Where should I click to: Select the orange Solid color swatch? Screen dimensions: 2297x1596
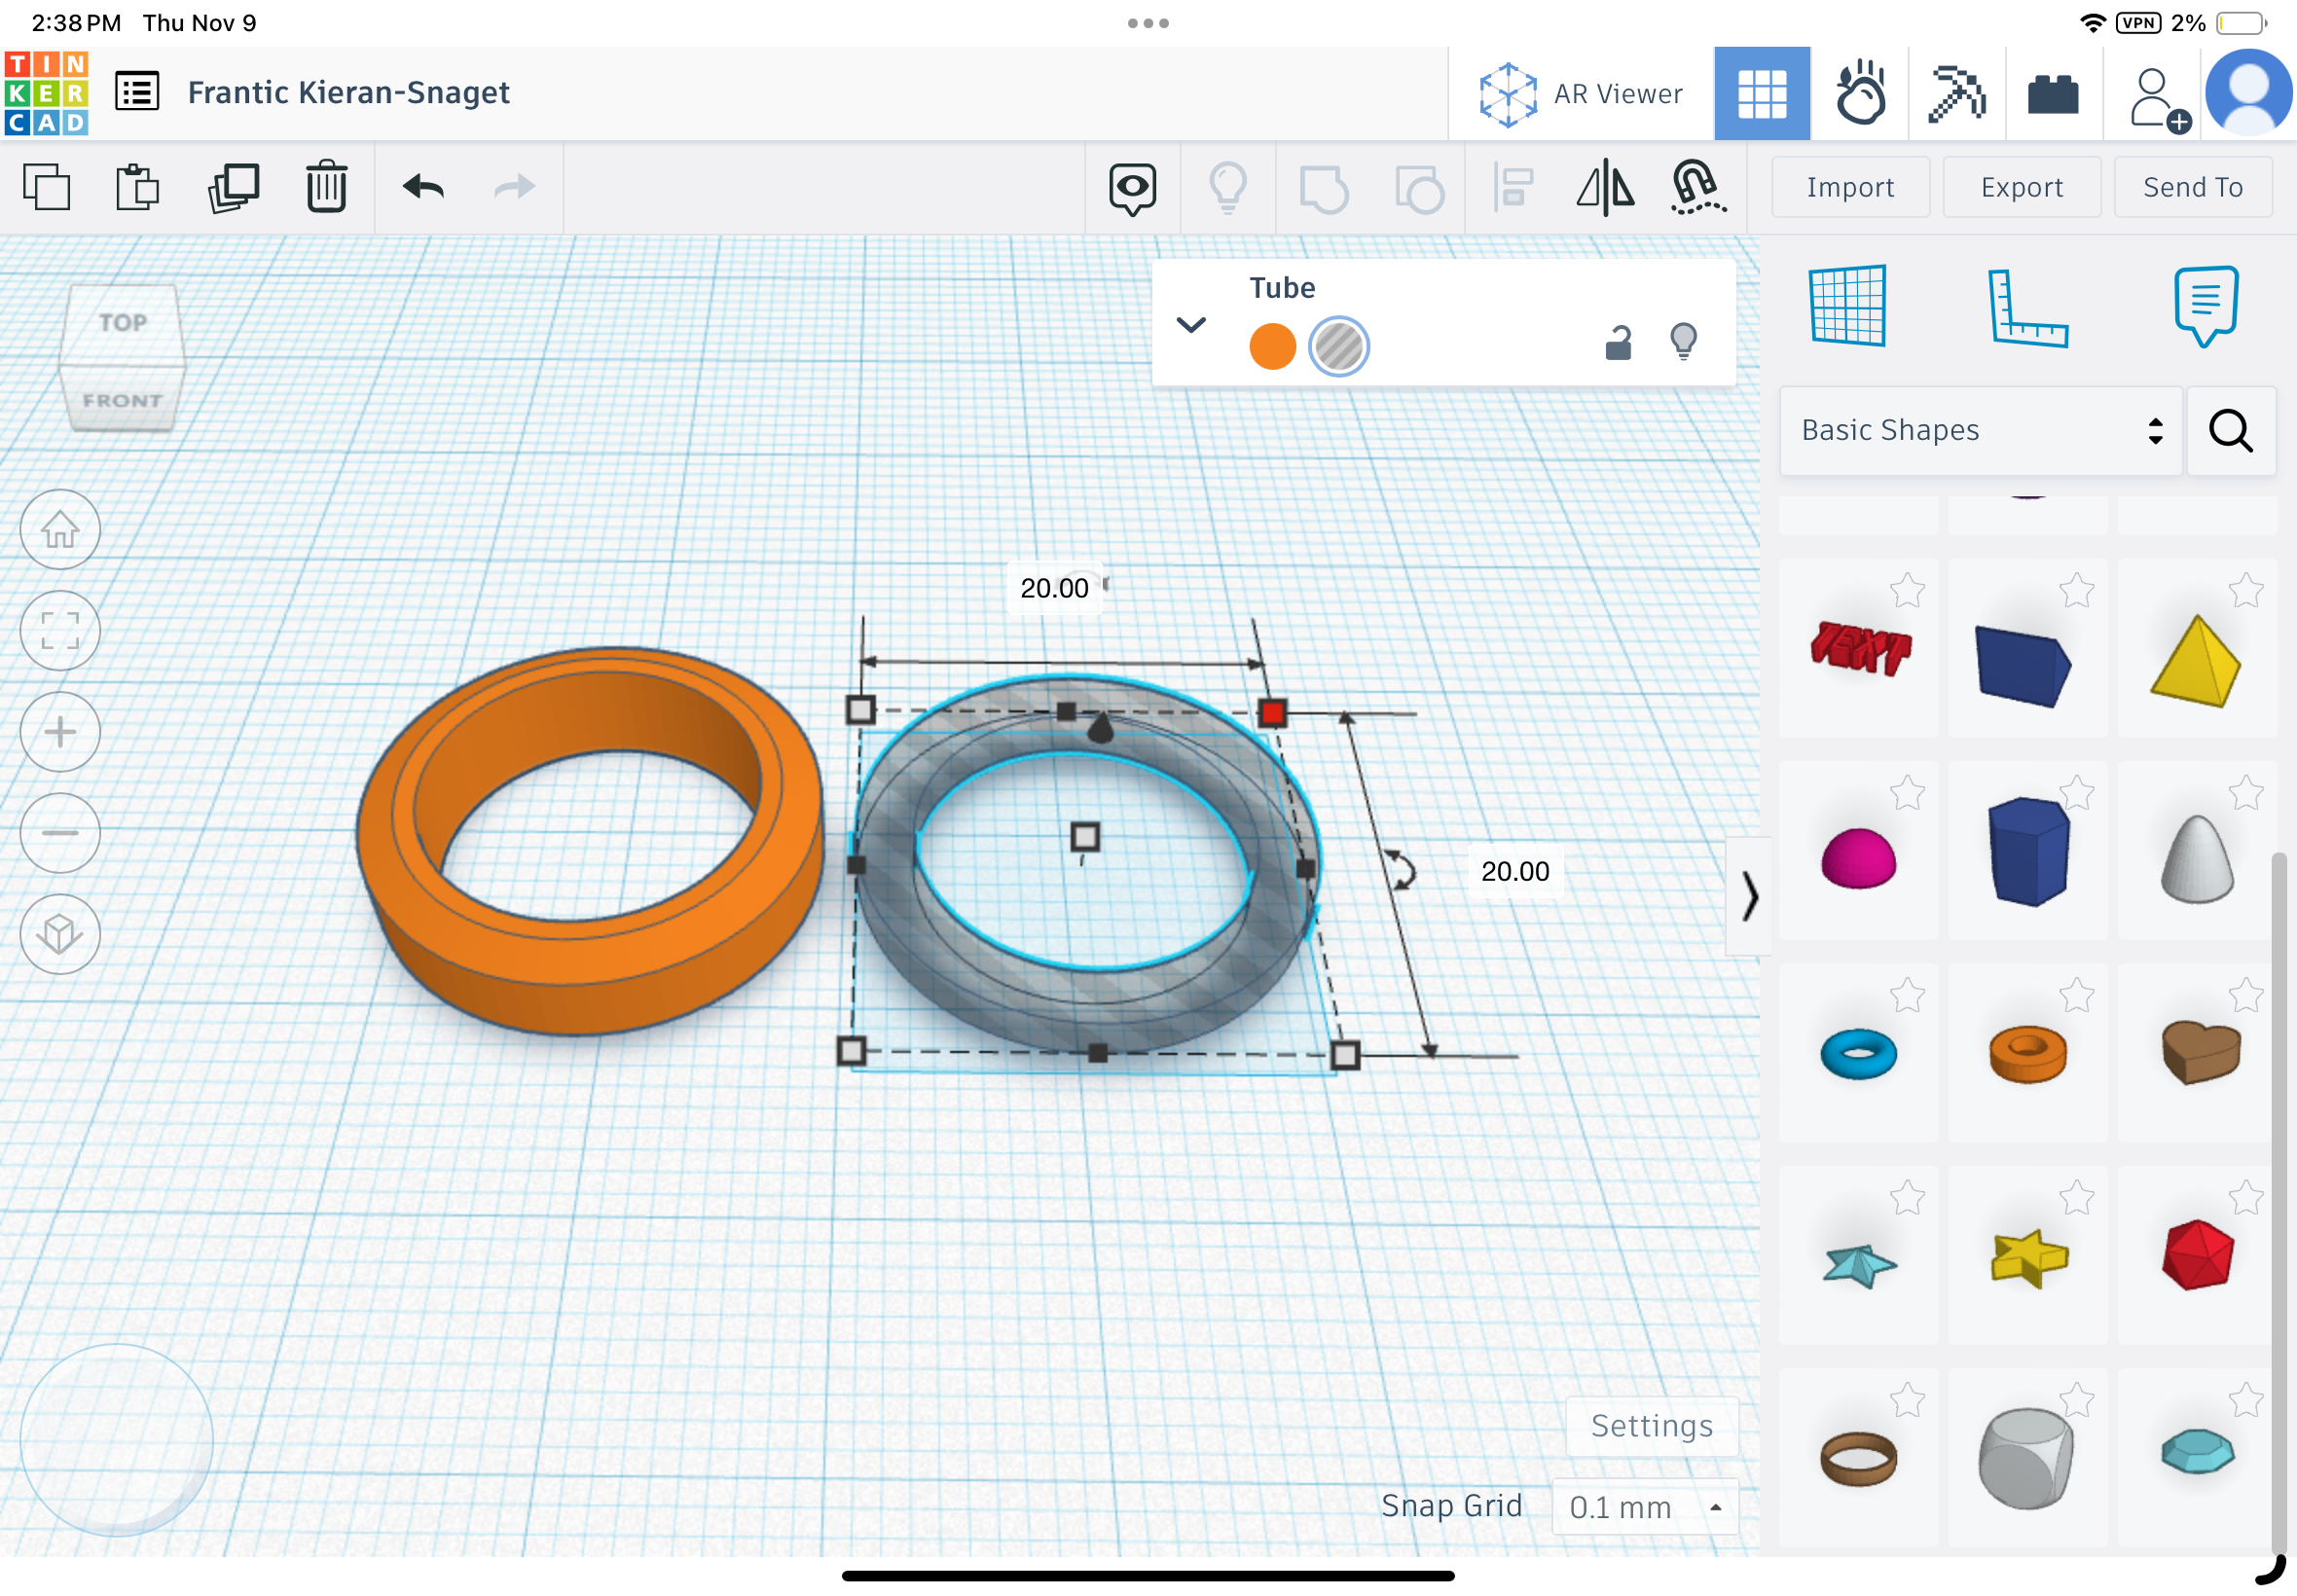point(1272,346)
